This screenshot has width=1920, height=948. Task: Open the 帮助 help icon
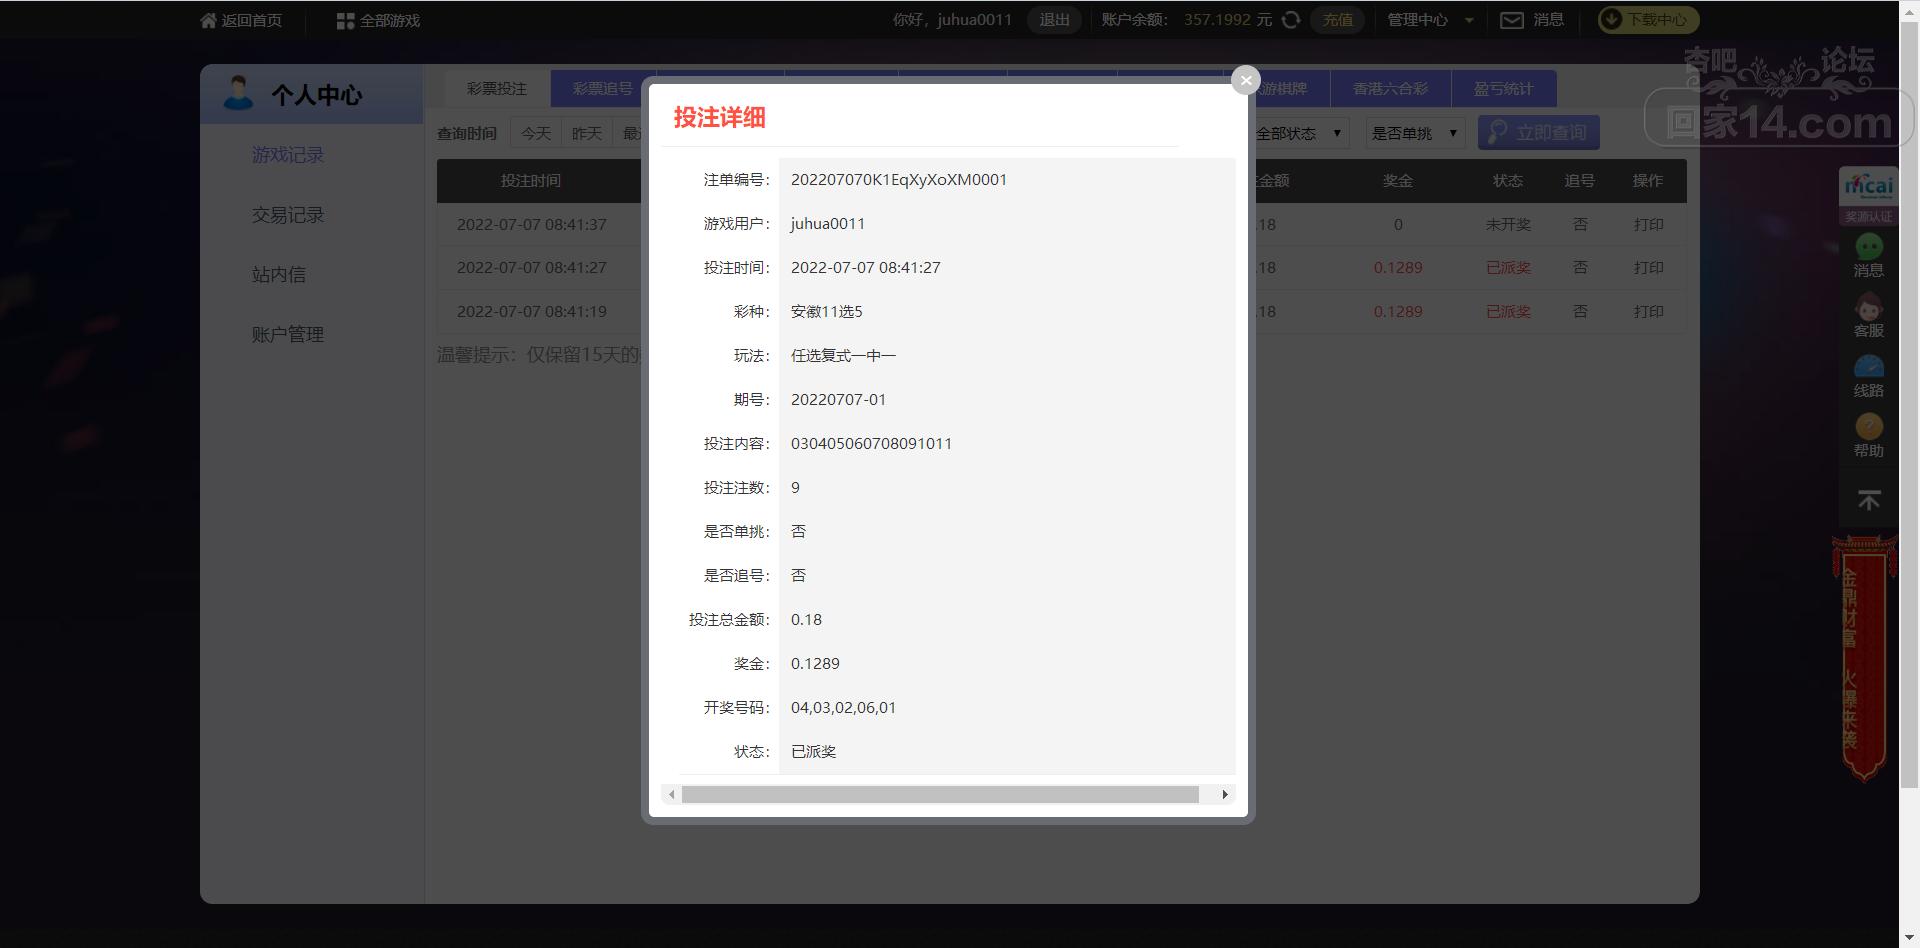tap(1868, 429)
